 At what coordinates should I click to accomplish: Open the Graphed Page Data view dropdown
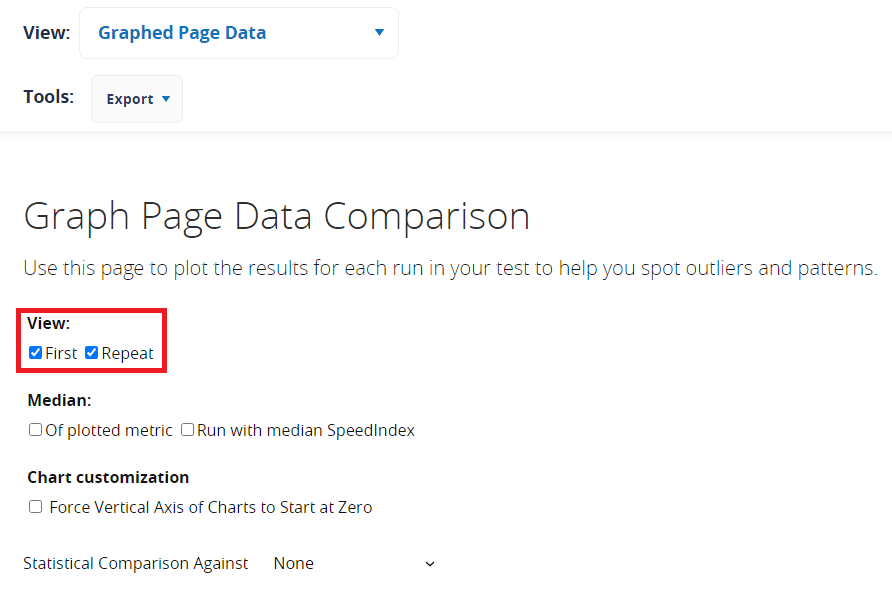[x=238, y=33]
